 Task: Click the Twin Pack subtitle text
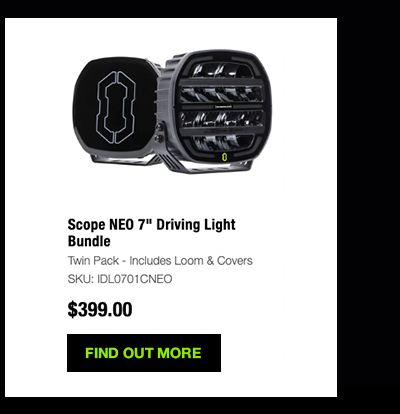tap(160, 260)
